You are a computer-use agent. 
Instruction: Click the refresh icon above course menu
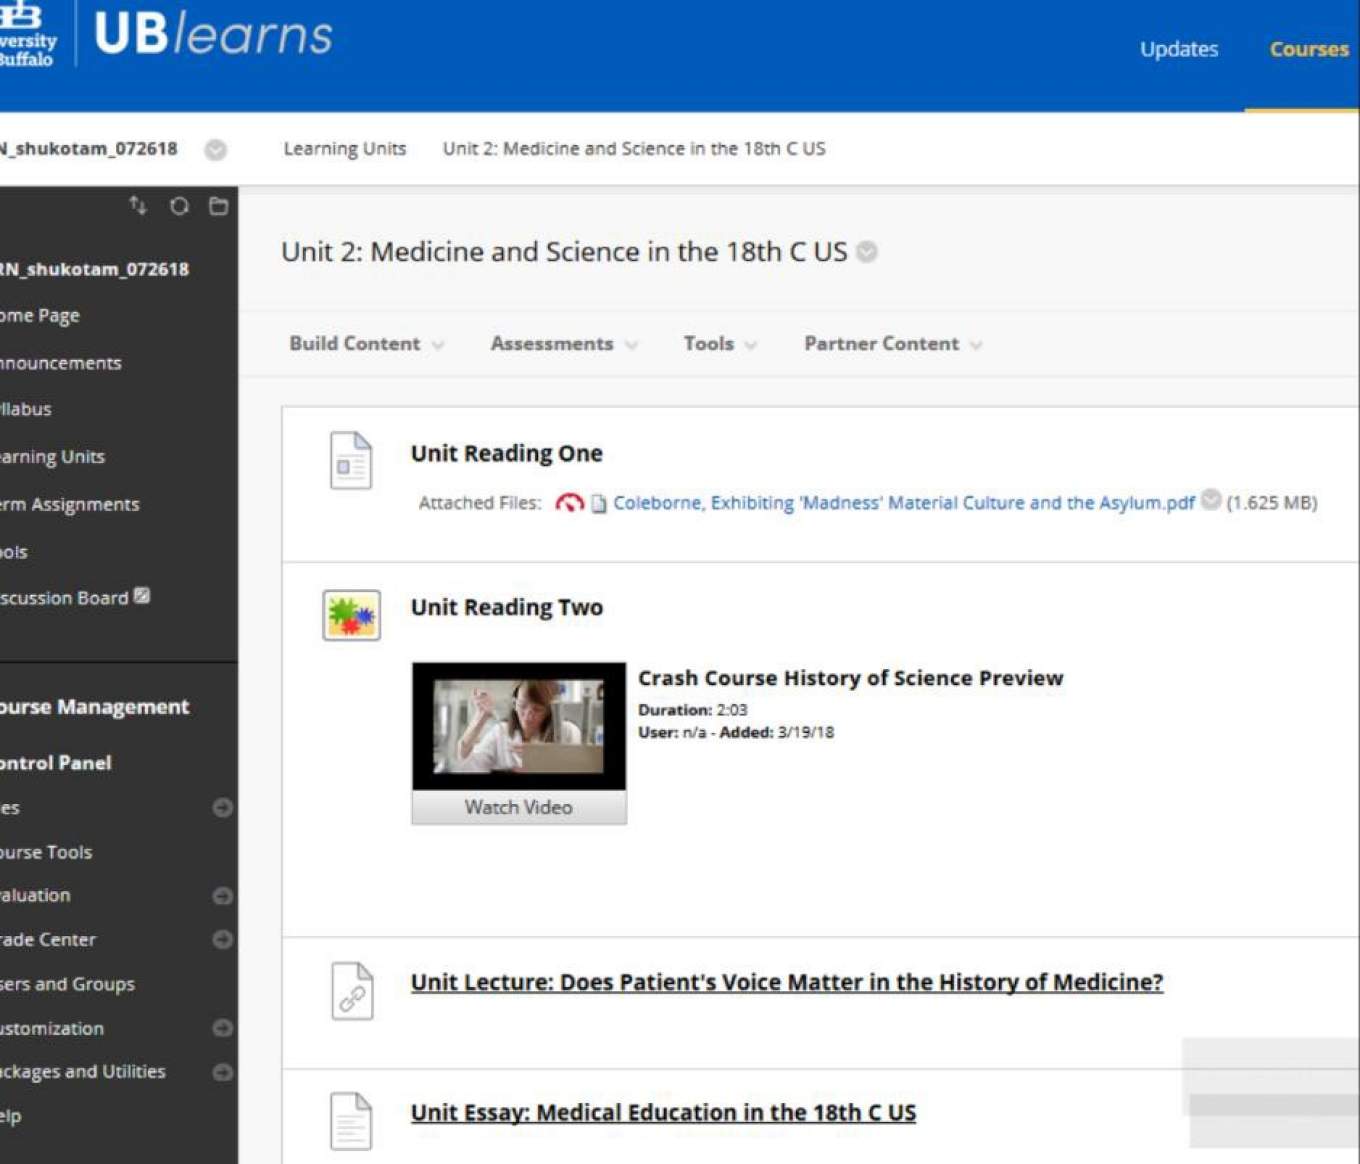click(179, 206)
